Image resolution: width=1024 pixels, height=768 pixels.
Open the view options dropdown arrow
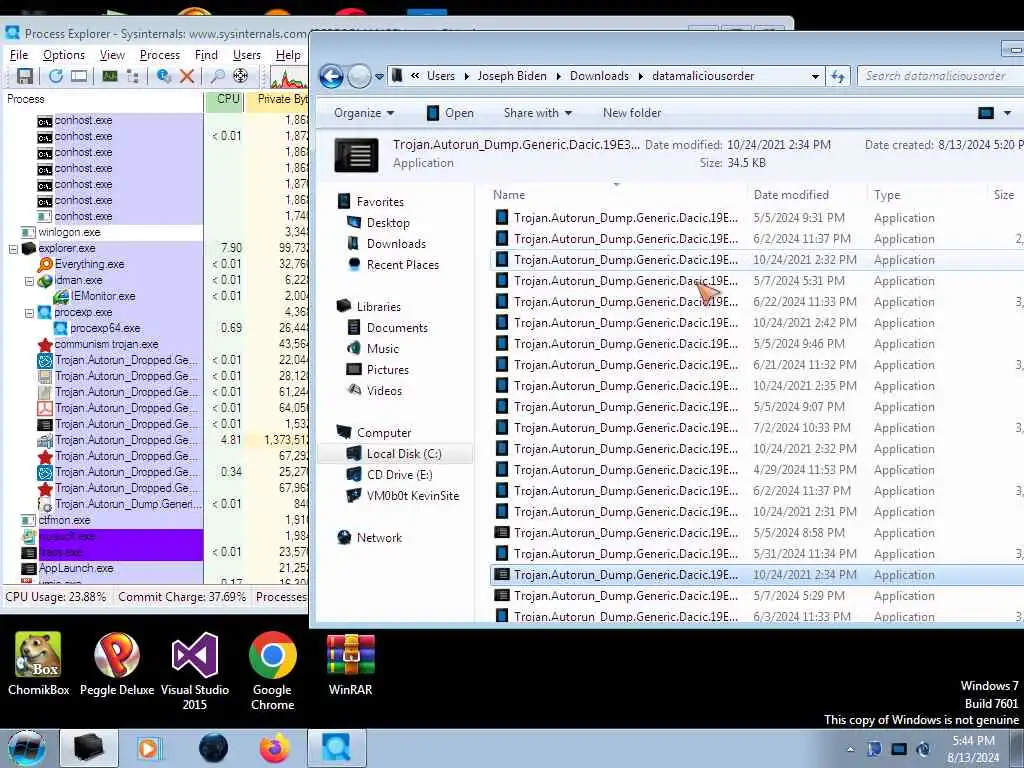click(1007, 114)
